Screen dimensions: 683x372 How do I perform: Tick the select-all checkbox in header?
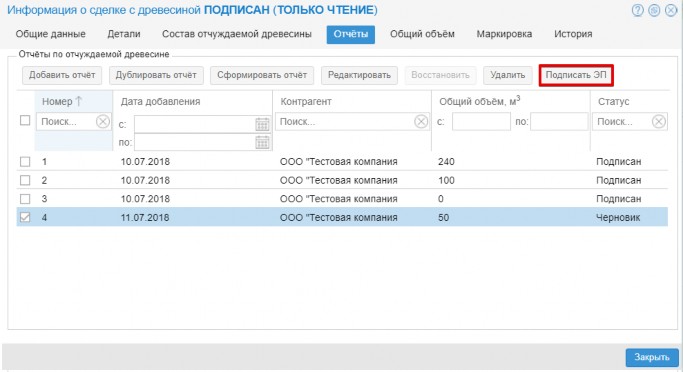(x=25, y=120)
